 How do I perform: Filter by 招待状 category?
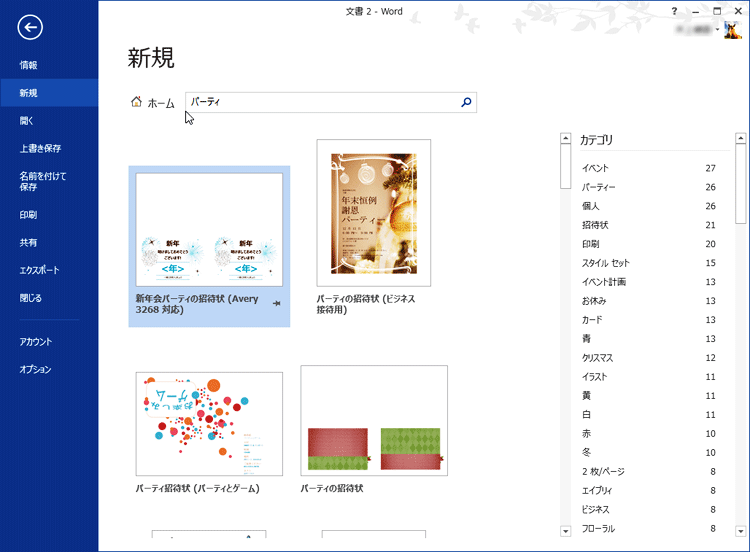tap(649, 225)
